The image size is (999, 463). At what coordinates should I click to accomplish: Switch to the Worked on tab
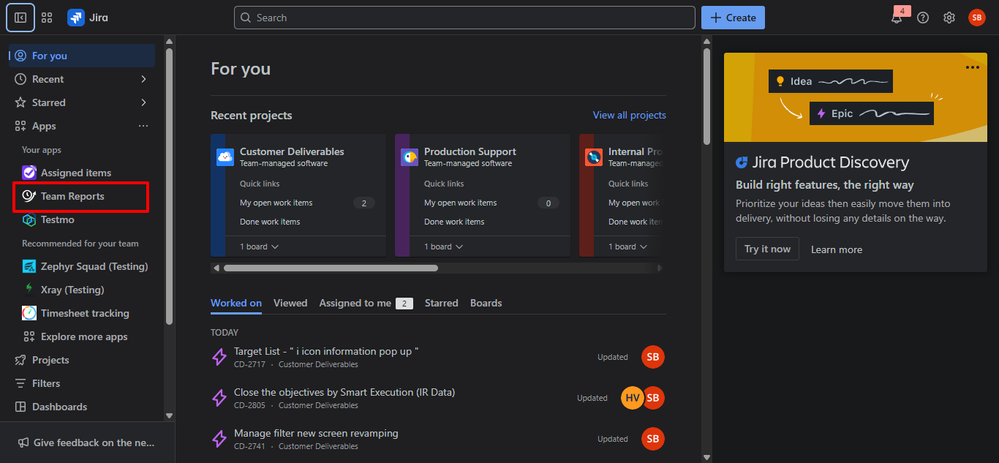(x=236, y=303)
